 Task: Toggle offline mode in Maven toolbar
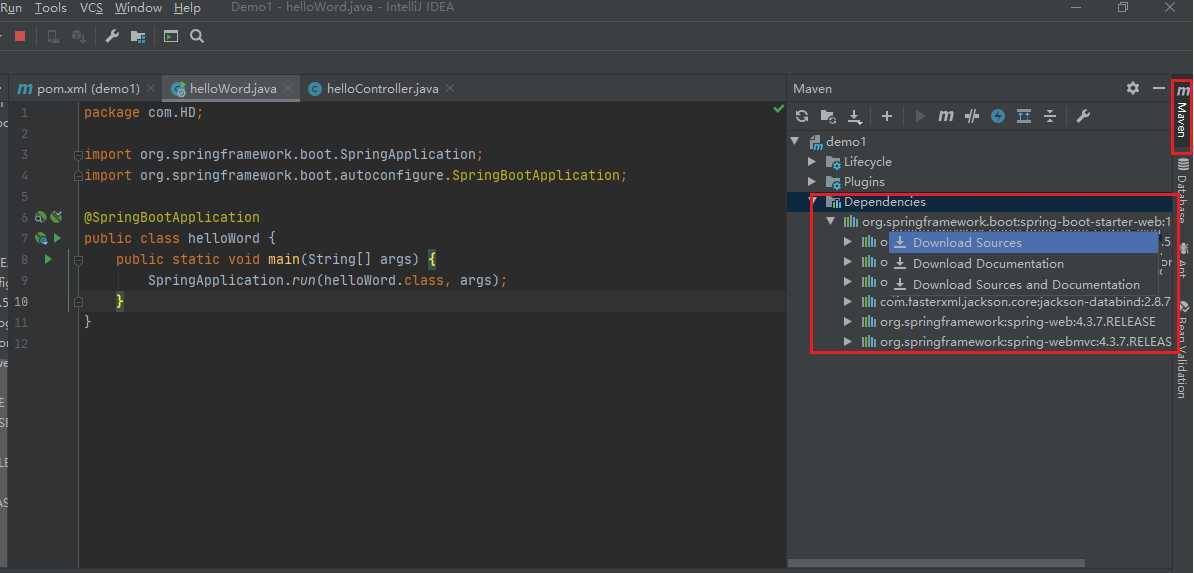pyautogui.click(x=972, y=116)
